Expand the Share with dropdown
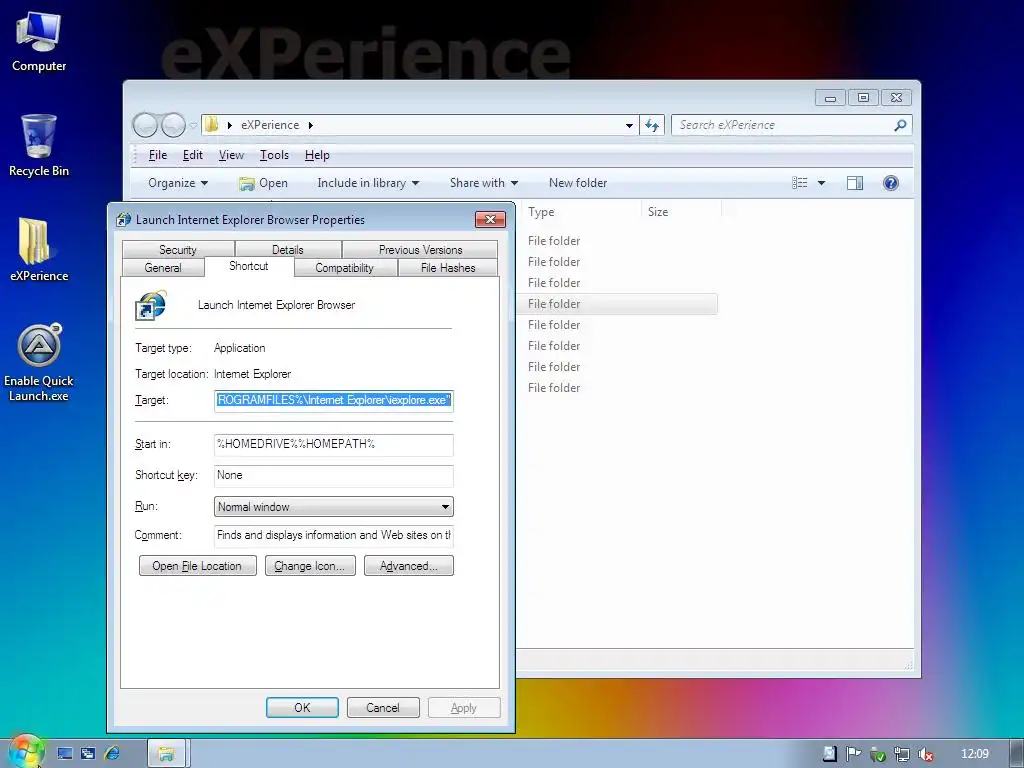 tap(483, 183)
